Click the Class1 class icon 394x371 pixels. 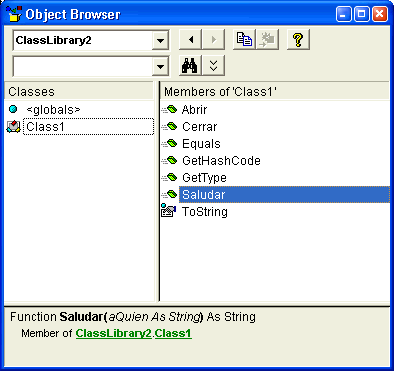coord(13,127)
